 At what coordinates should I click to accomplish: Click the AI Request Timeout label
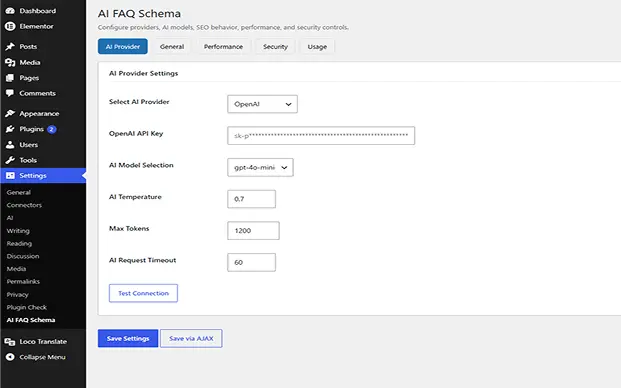point(143,260)
